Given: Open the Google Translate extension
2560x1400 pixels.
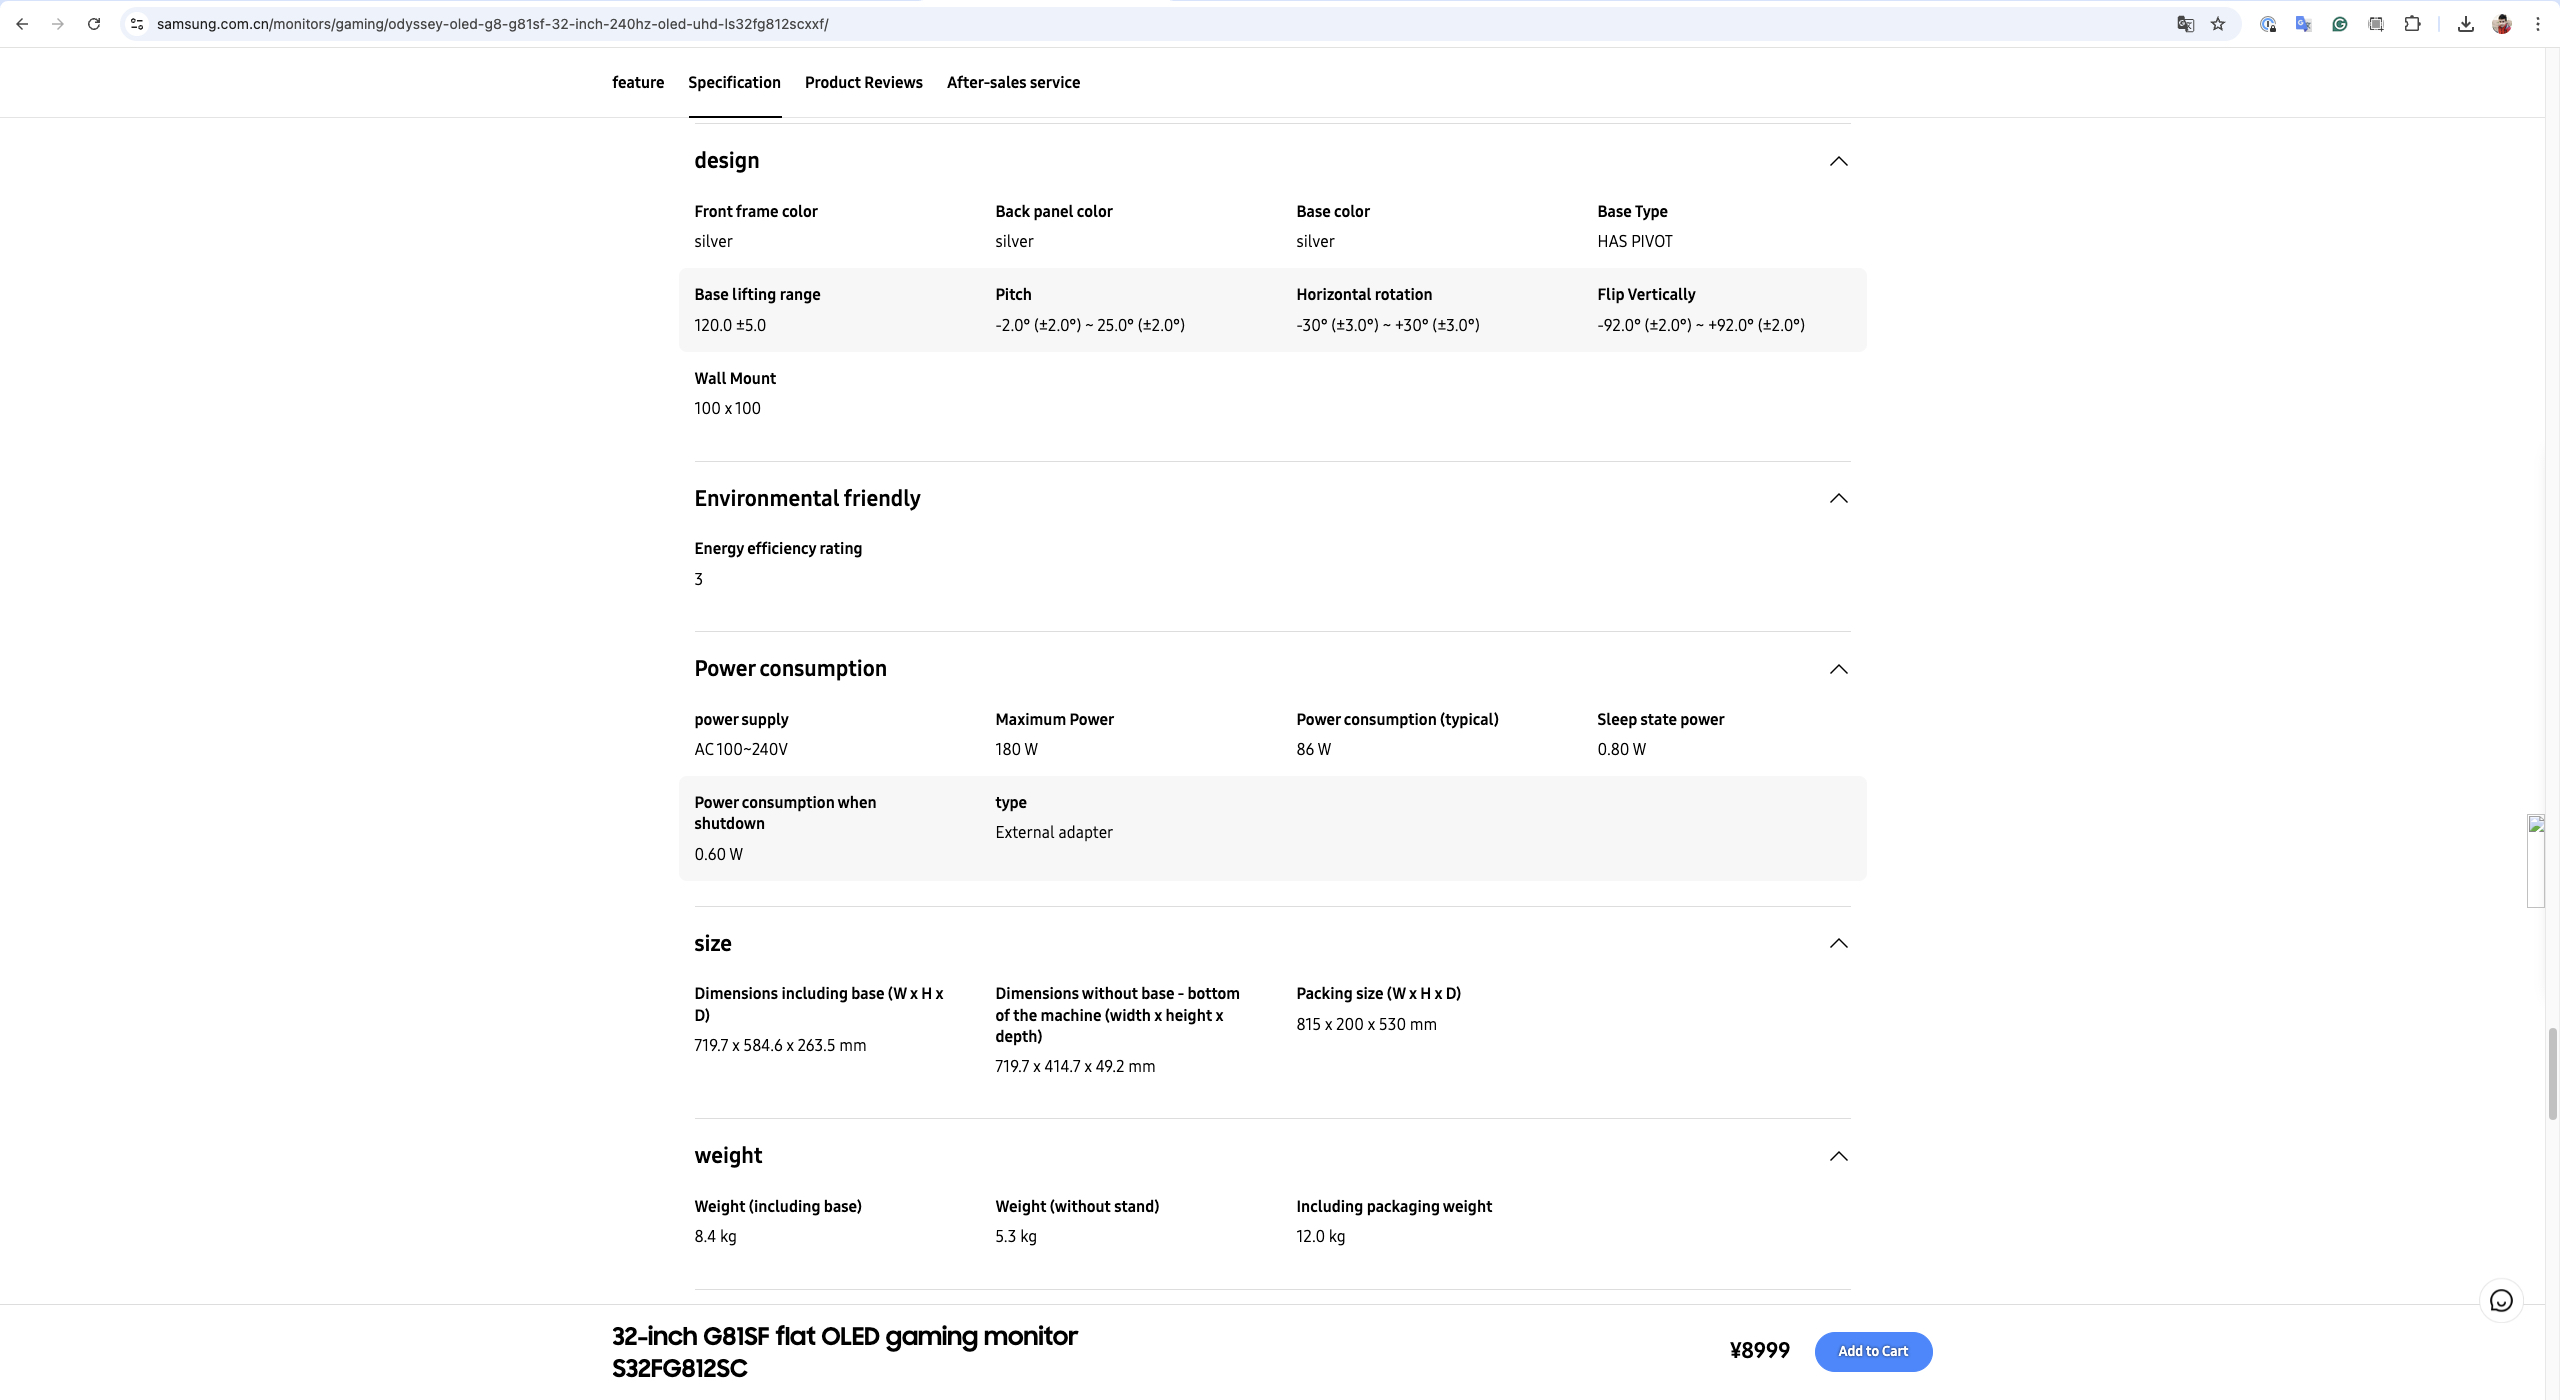Looking at the screenshot, I should coord(2303,24).
